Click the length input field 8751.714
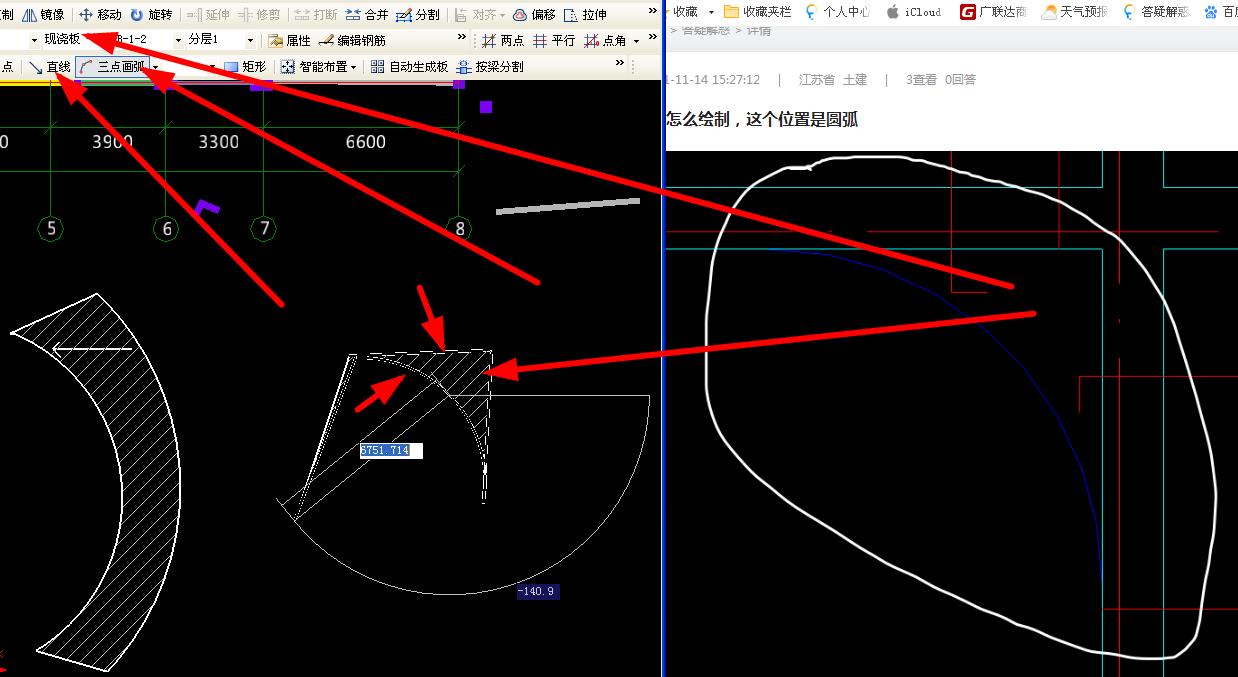Viewport: 1238px width, 677px height. [x=391, y=450]
